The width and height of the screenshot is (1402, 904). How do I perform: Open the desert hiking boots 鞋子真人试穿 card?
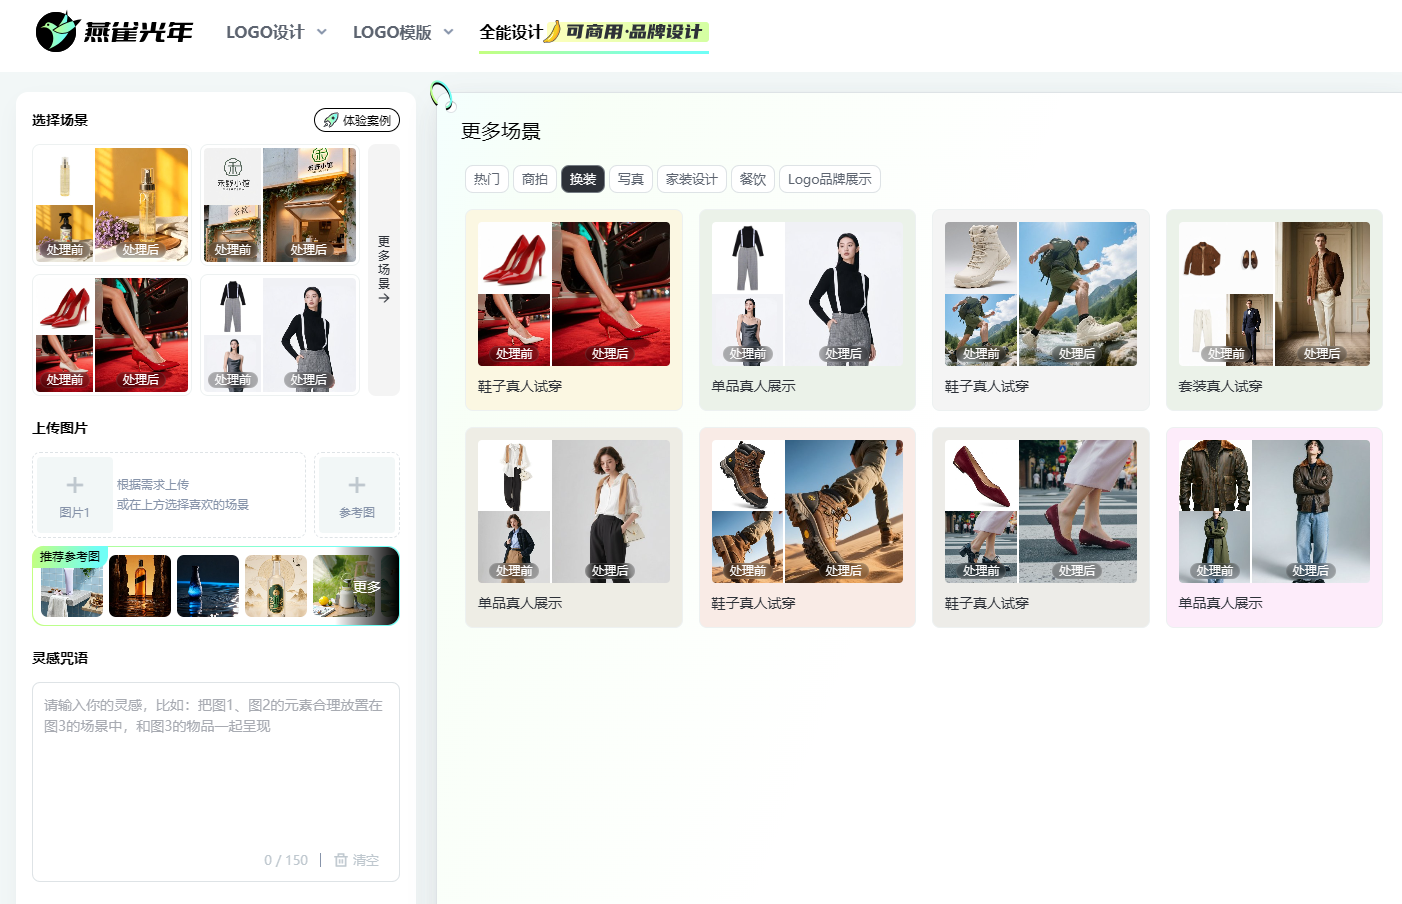pos(807,527)
